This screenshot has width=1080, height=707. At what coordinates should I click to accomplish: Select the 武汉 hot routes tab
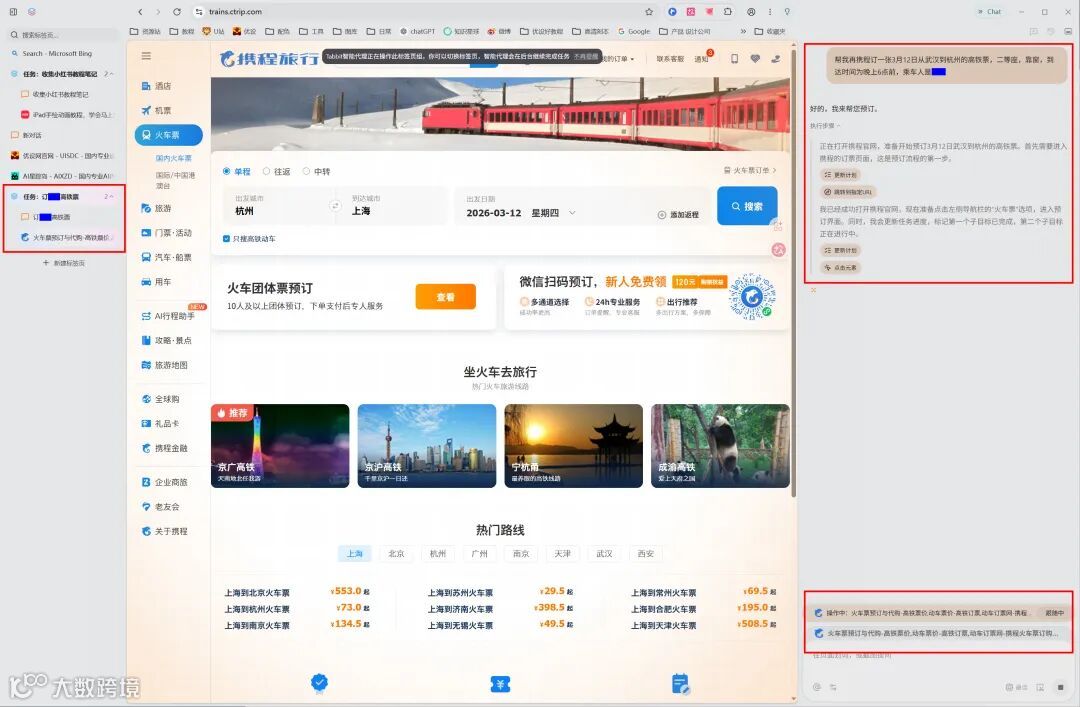point(604,554)
